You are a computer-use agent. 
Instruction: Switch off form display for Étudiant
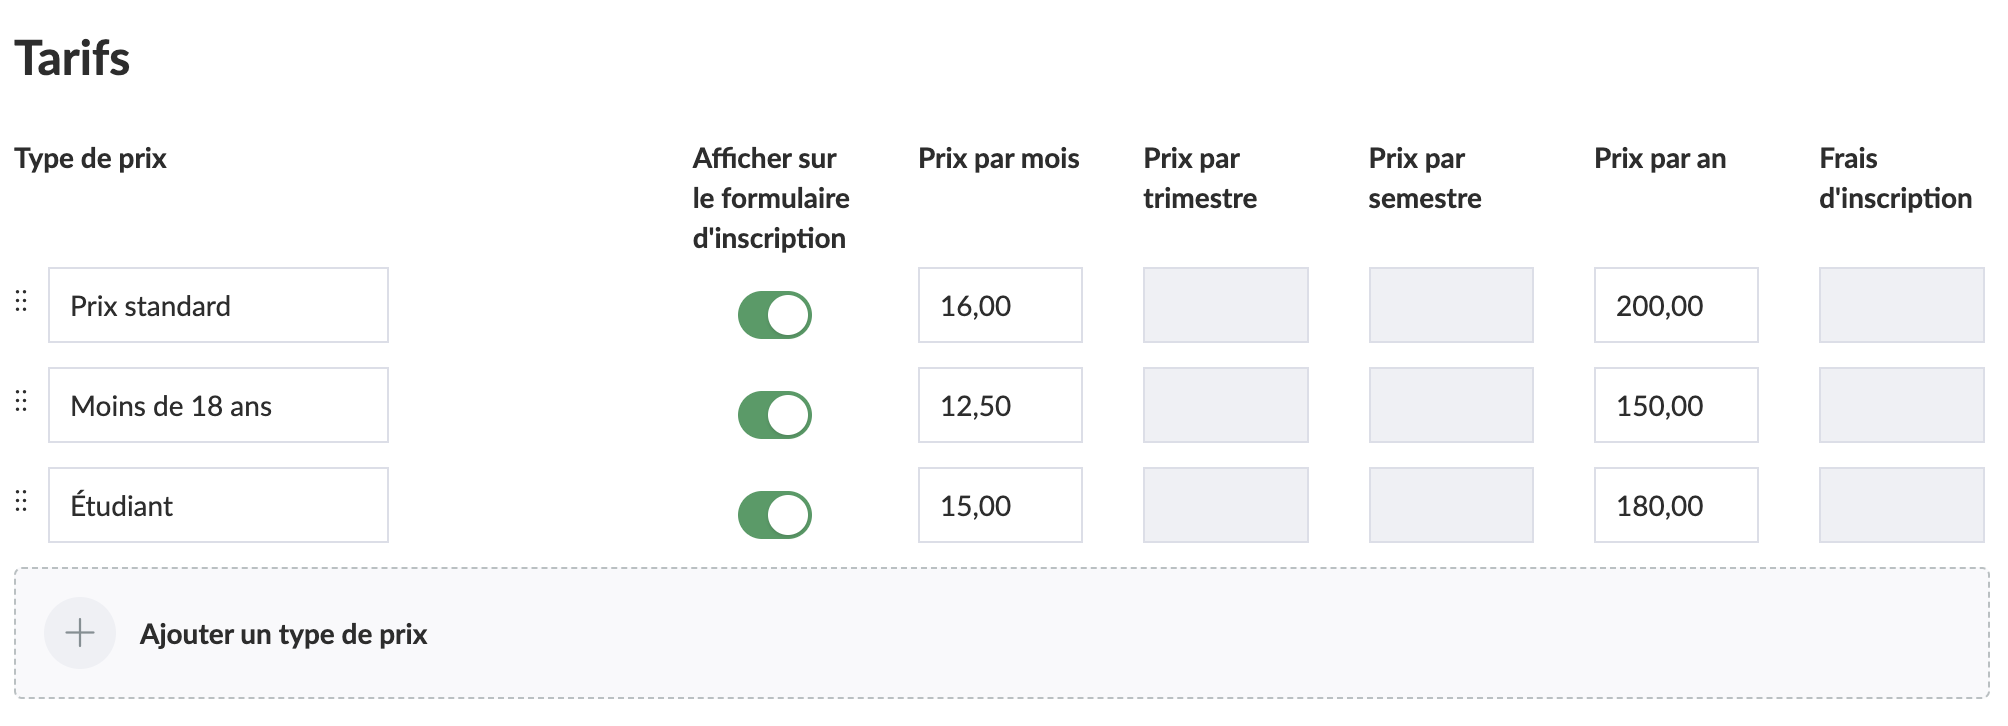[x=774, y=515]
